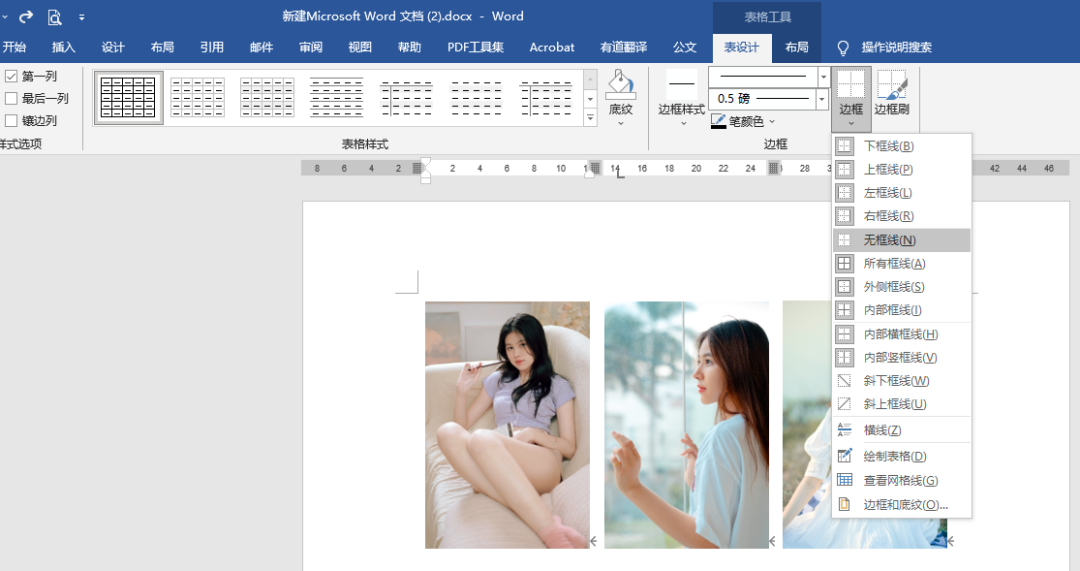
Task: Pick the 笔颜色 pen color swatch icon
Action: pyautogui.click(x=718, y=121)
